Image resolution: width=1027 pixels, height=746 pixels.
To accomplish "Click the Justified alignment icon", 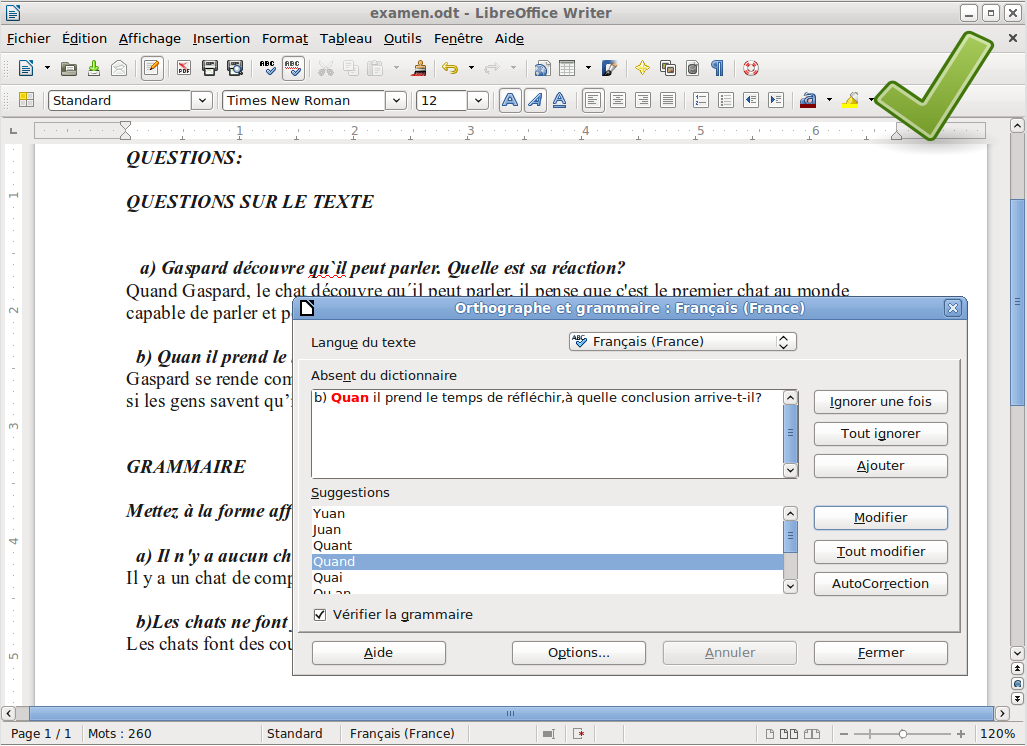I will tap(667, 100).
